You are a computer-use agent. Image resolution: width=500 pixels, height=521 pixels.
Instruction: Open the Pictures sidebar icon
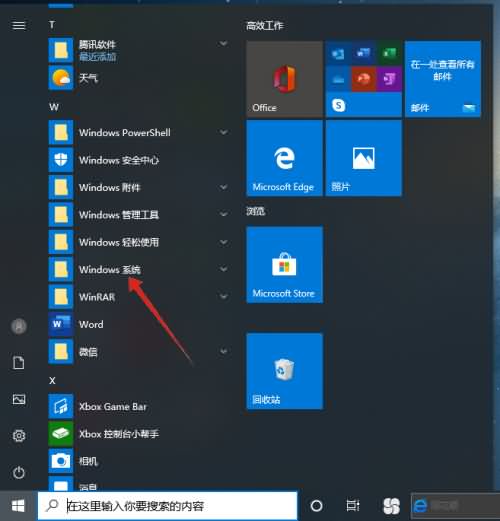pos(19,399)
